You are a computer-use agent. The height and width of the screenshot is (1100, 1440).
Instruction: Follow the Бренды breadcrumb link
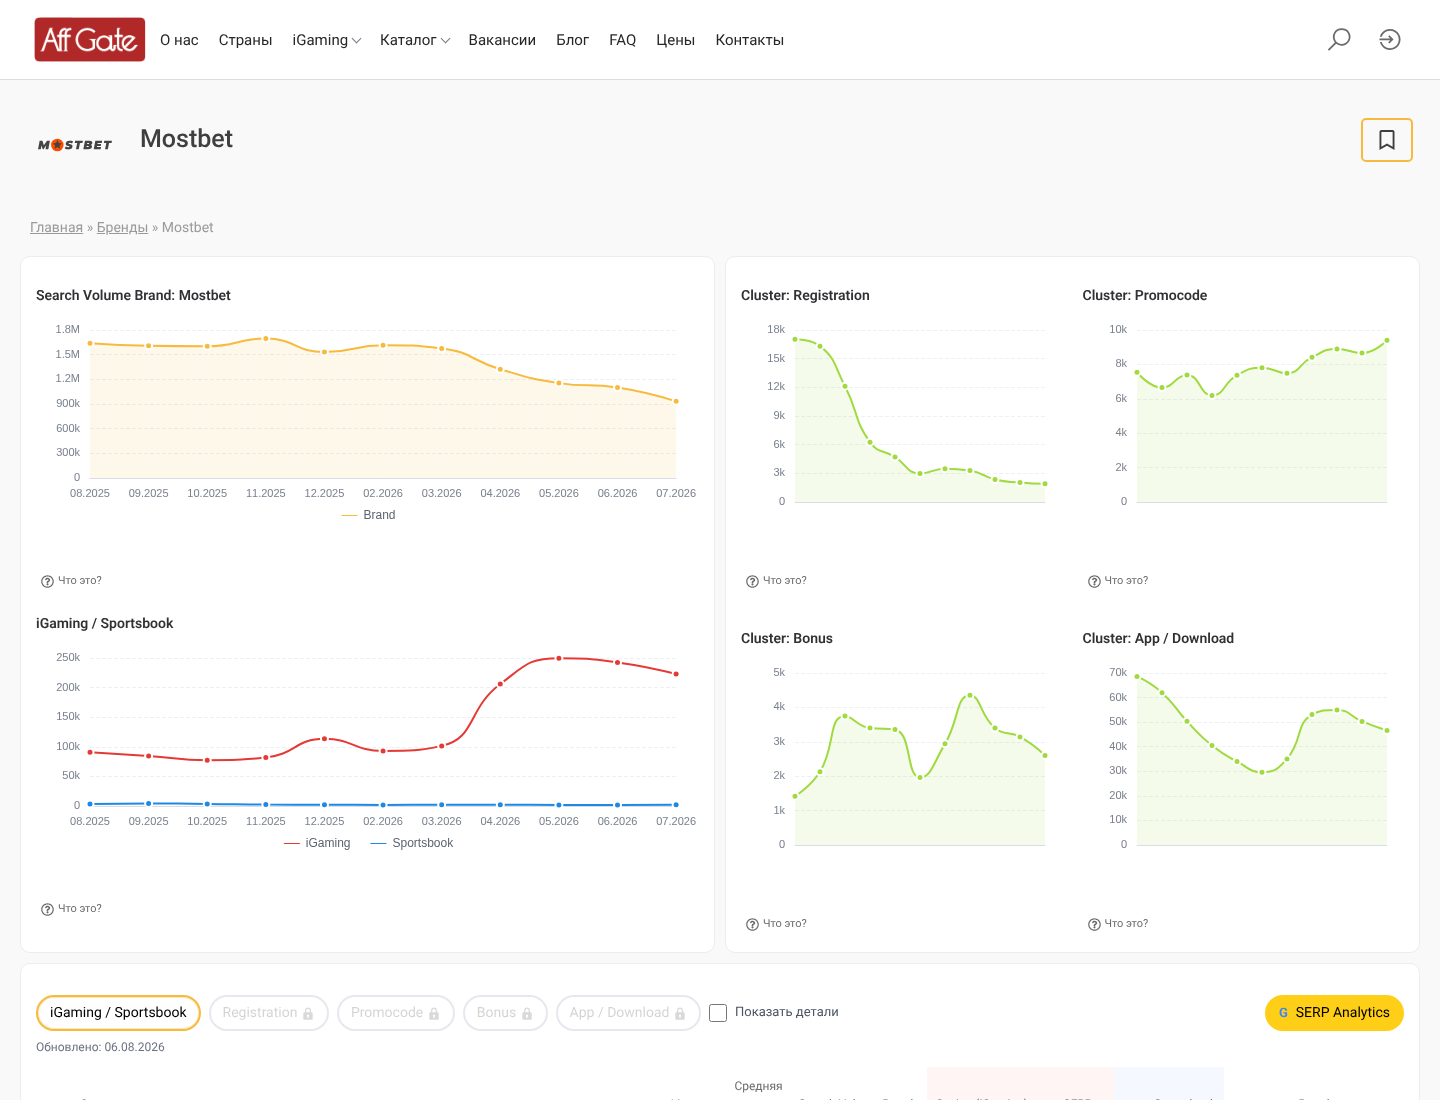tap(122, 227)
